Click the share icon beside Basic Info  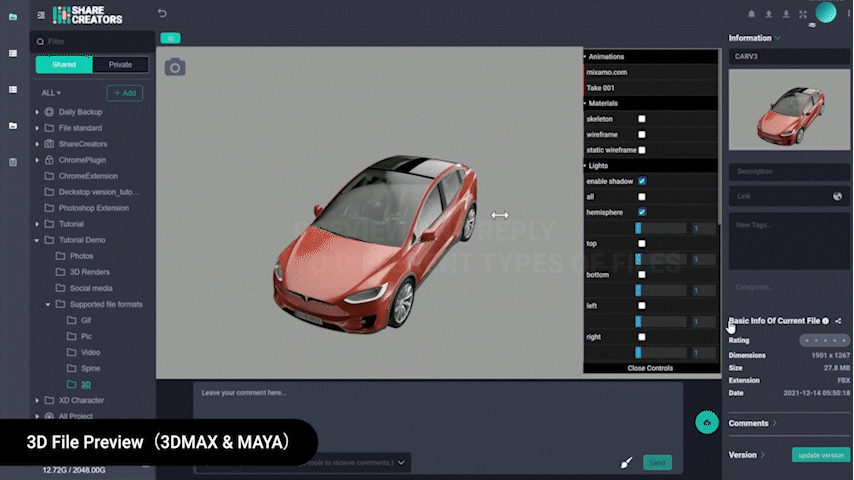pos(838,321)
